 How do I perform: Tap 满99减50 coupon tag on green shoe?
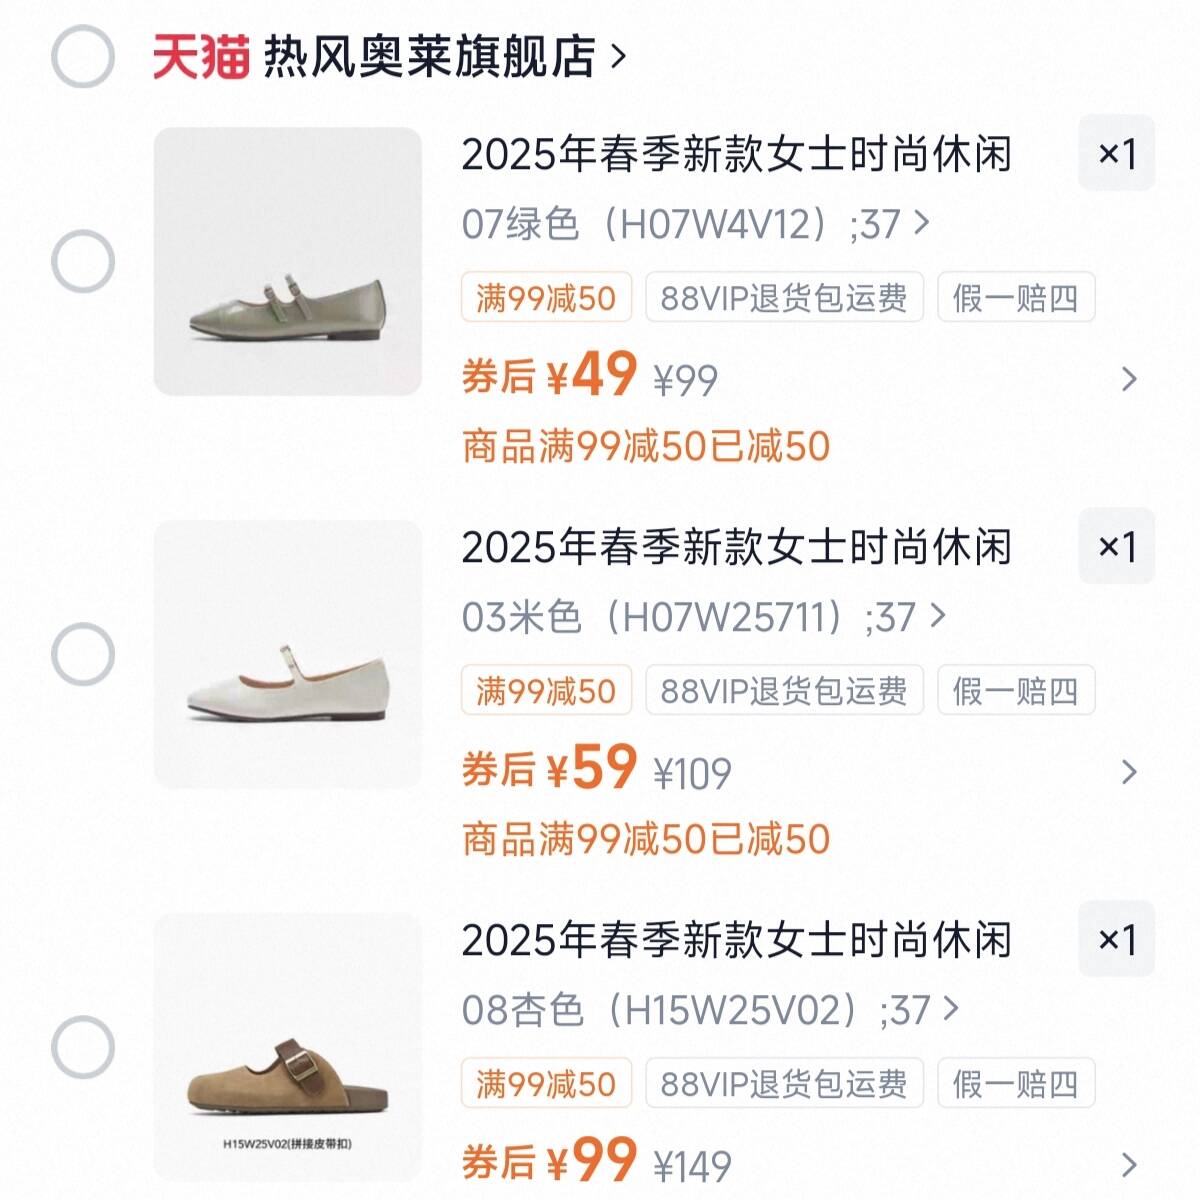pos(546,298)
